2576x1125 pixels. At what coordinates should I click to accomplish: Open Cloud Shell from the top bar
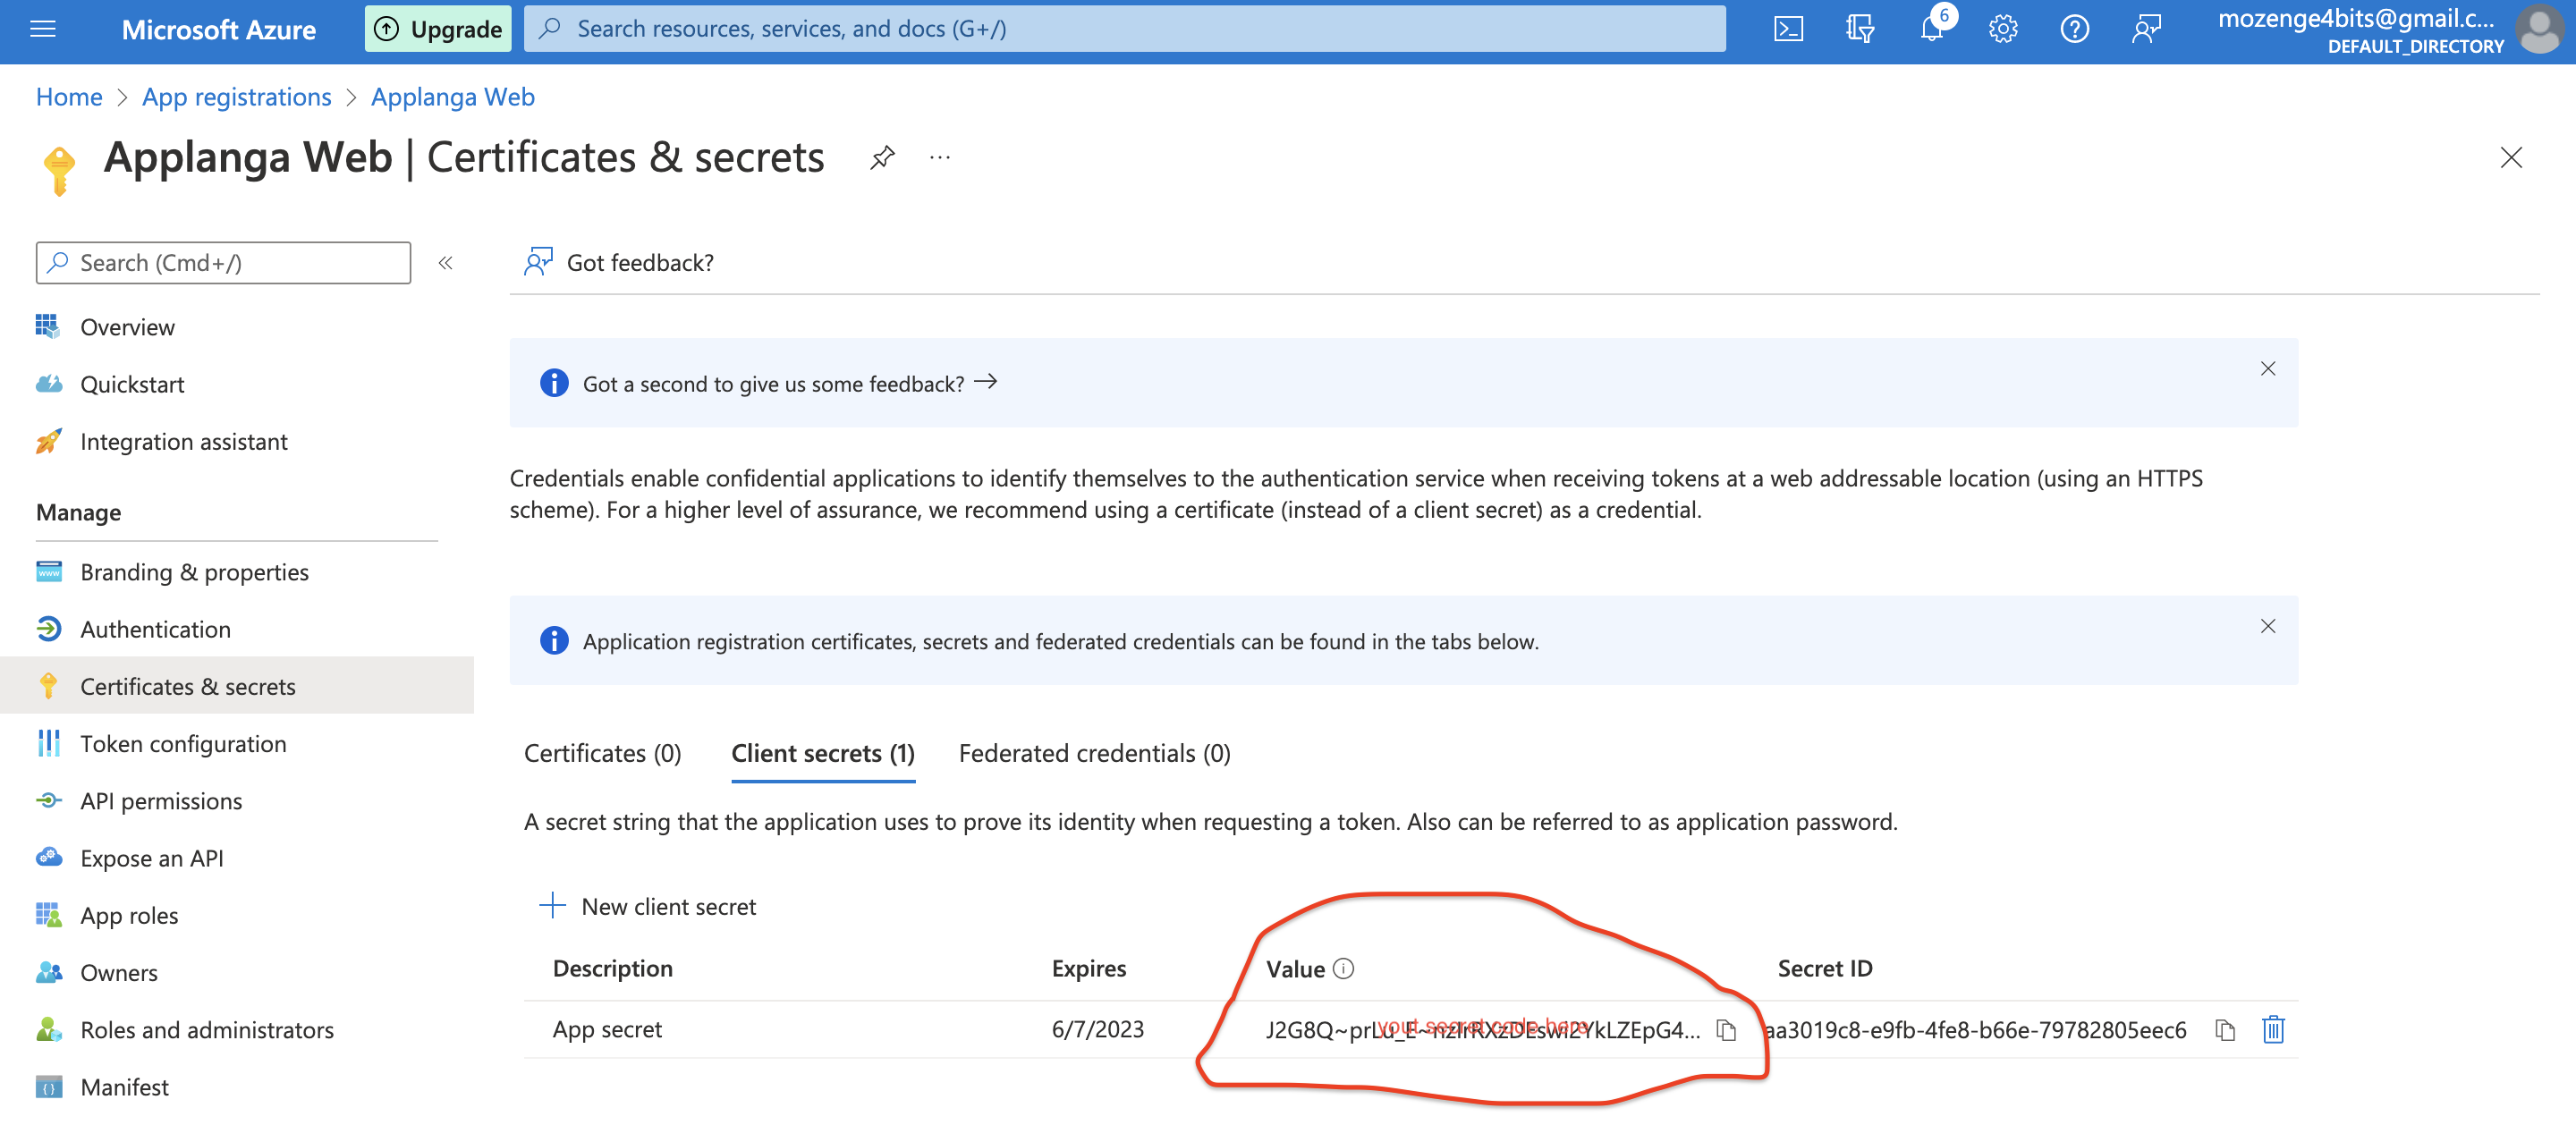tap(1788, 29)
